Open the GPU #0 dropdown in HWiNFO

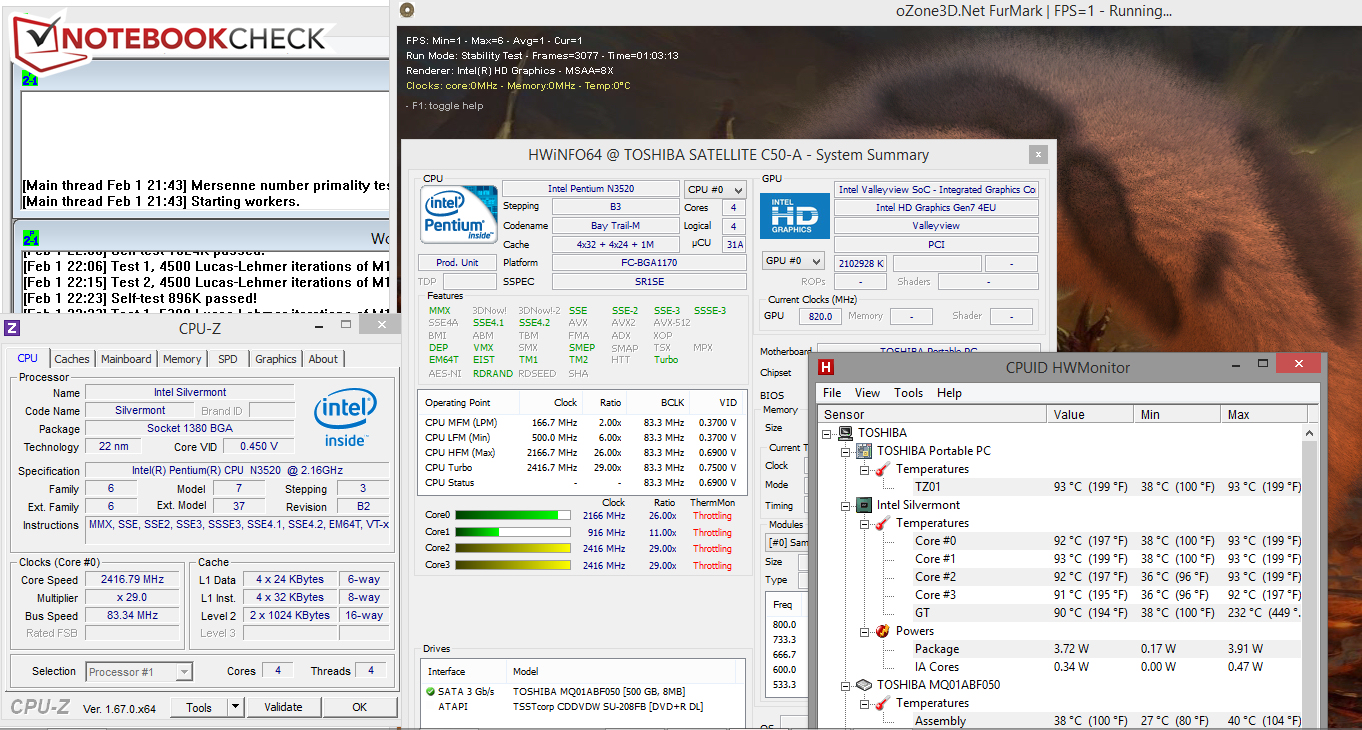pyautogui.click(x=793, y=262)
